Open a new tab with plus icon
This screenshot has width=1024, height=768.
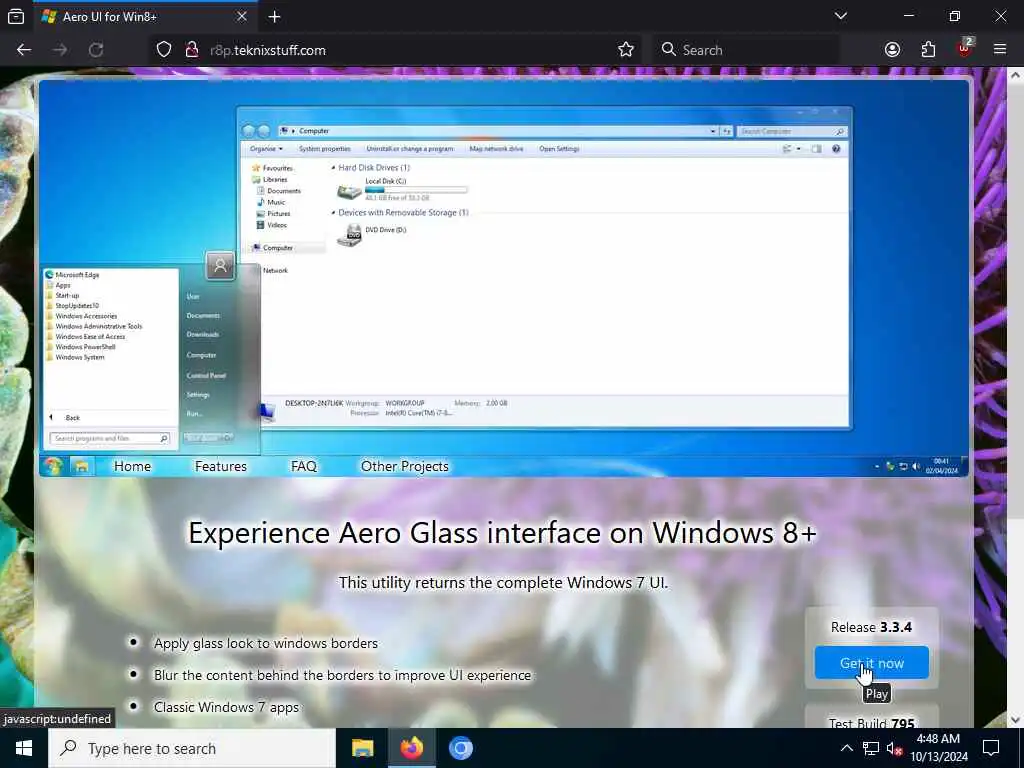click(274, 16)
